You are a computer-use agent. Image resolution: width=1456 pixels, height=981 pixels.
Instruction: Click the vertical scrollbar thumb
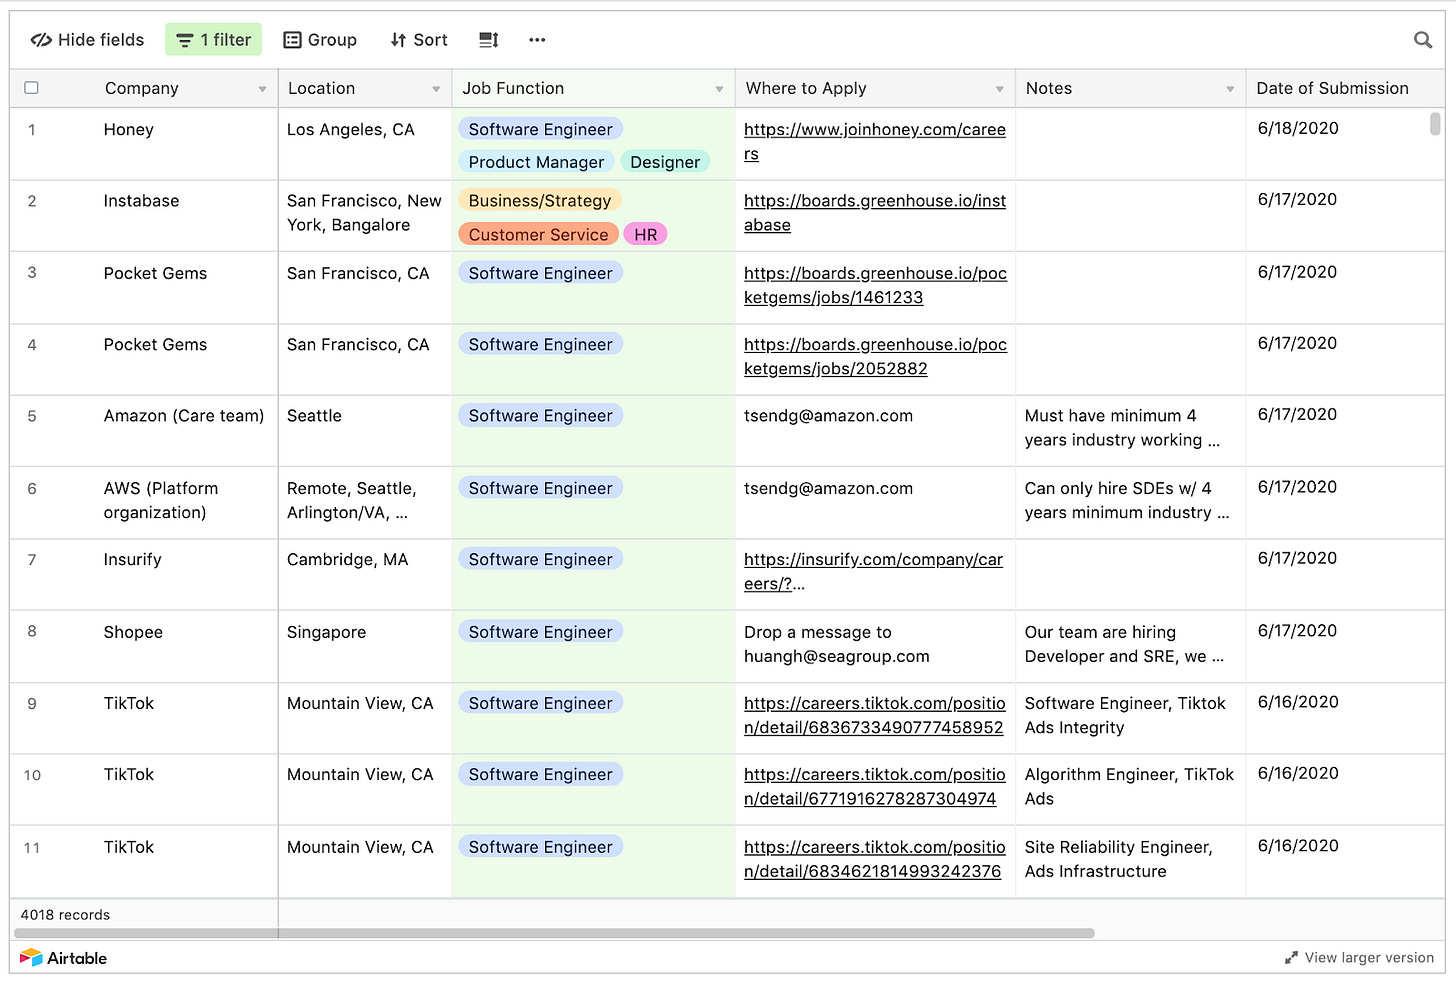(x=1435, y=124)
